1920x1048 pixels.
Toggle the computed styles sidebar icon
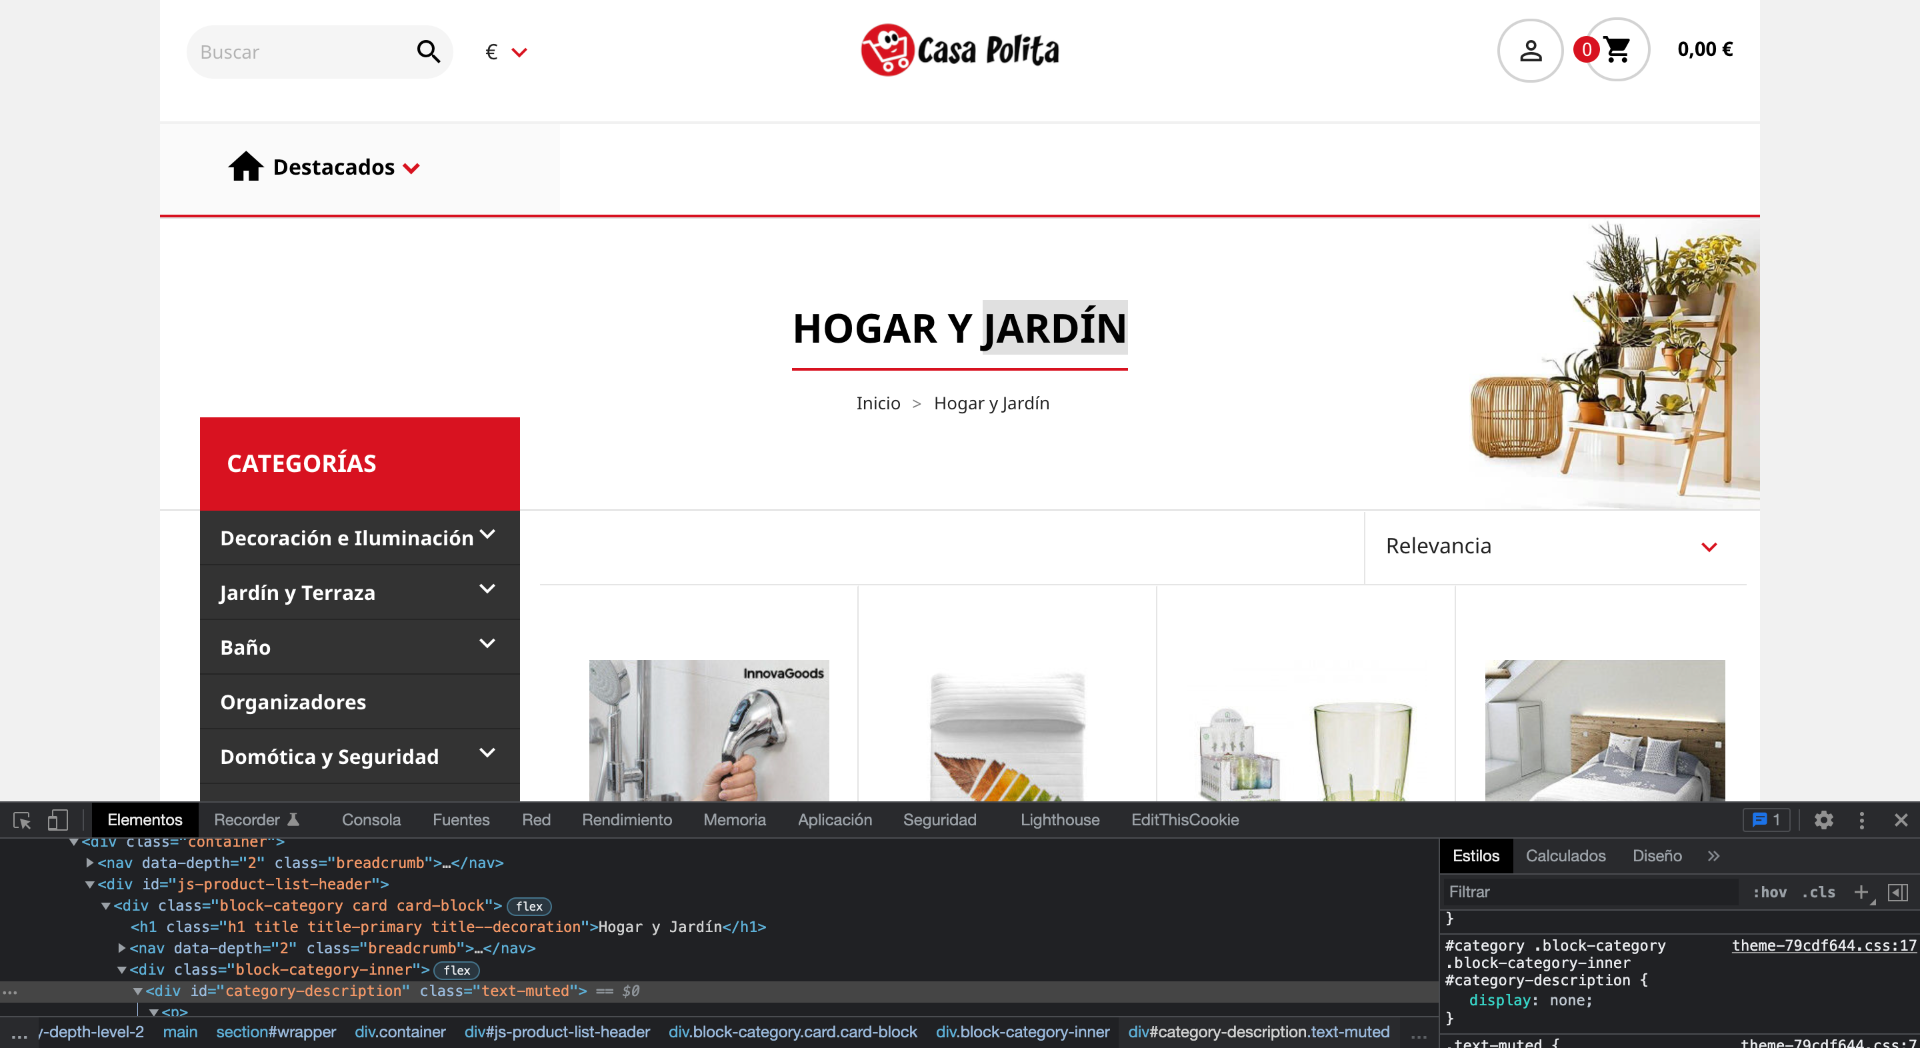pos(1898,892)
